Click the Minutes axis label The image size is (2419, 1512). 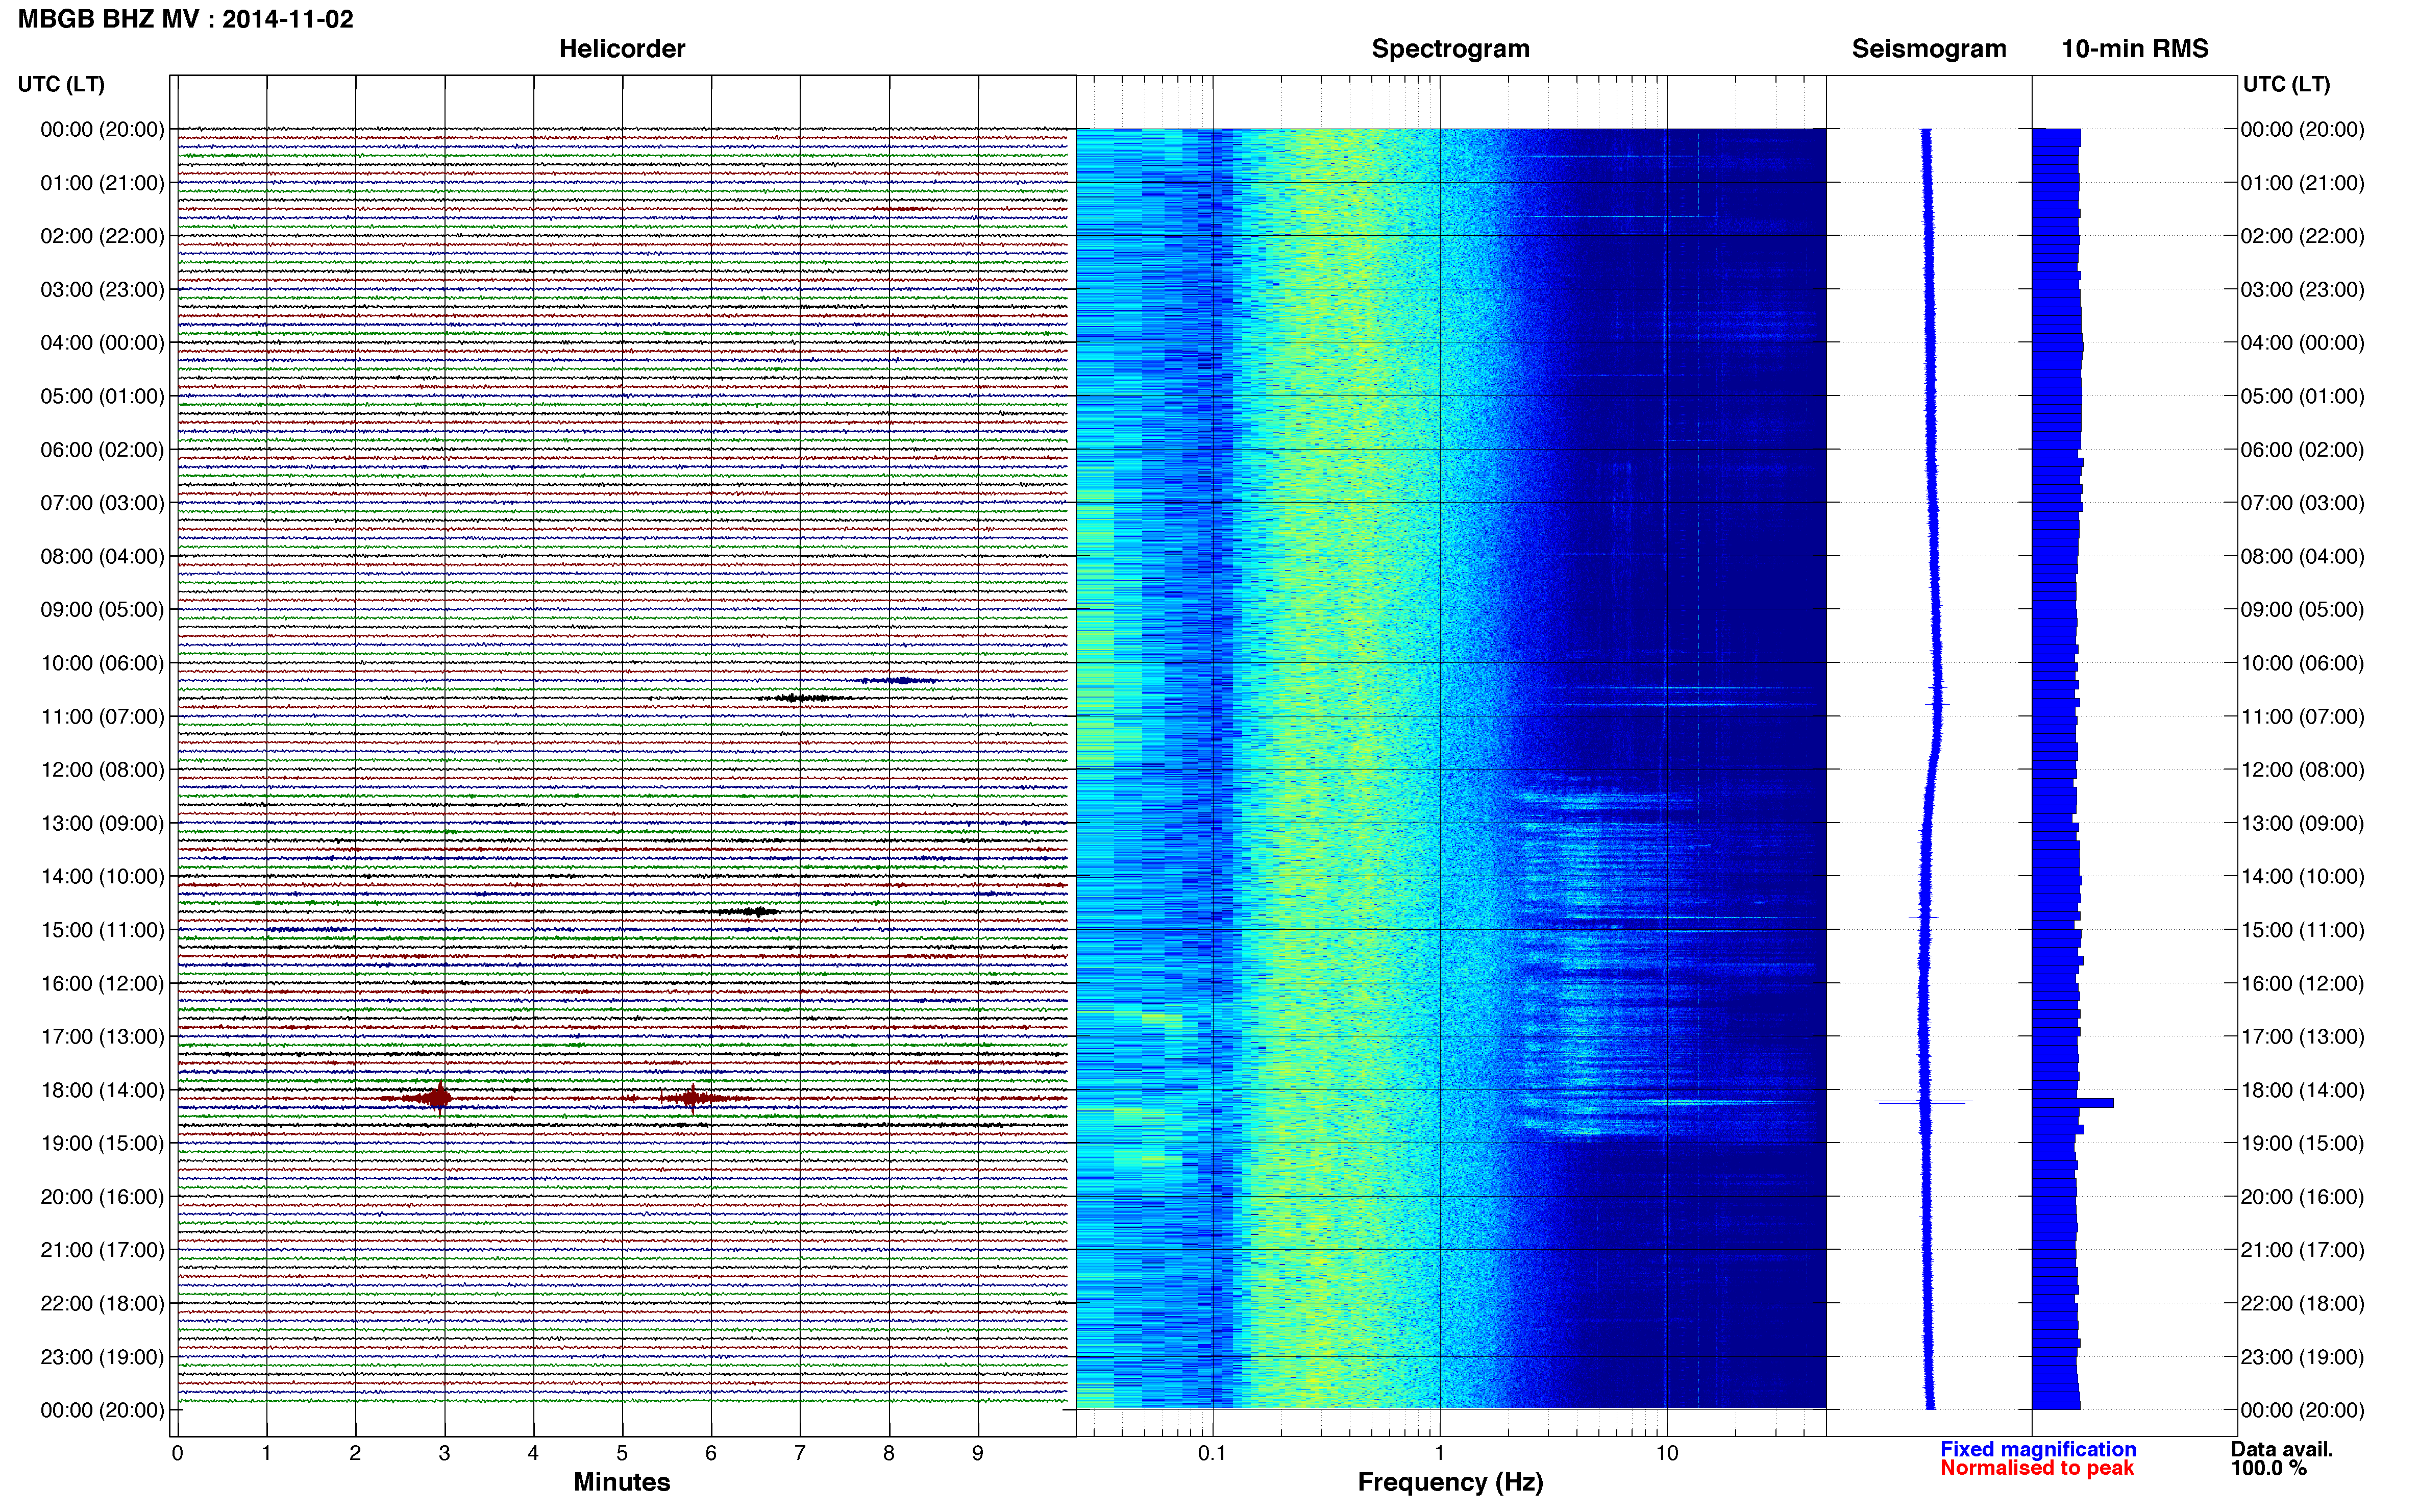[622, 1482]
